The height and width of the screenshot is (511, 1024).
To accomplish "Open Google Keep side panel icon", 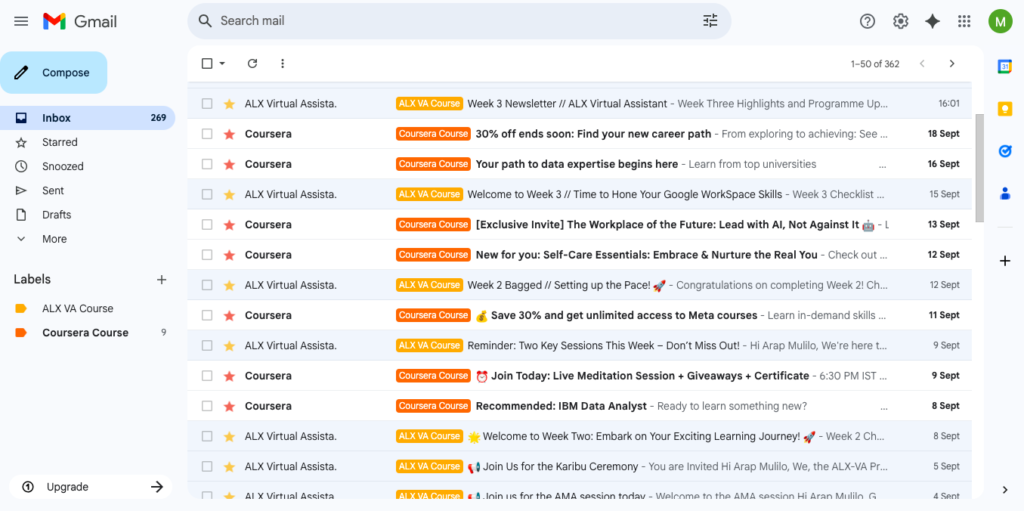I will (1004, 109).
